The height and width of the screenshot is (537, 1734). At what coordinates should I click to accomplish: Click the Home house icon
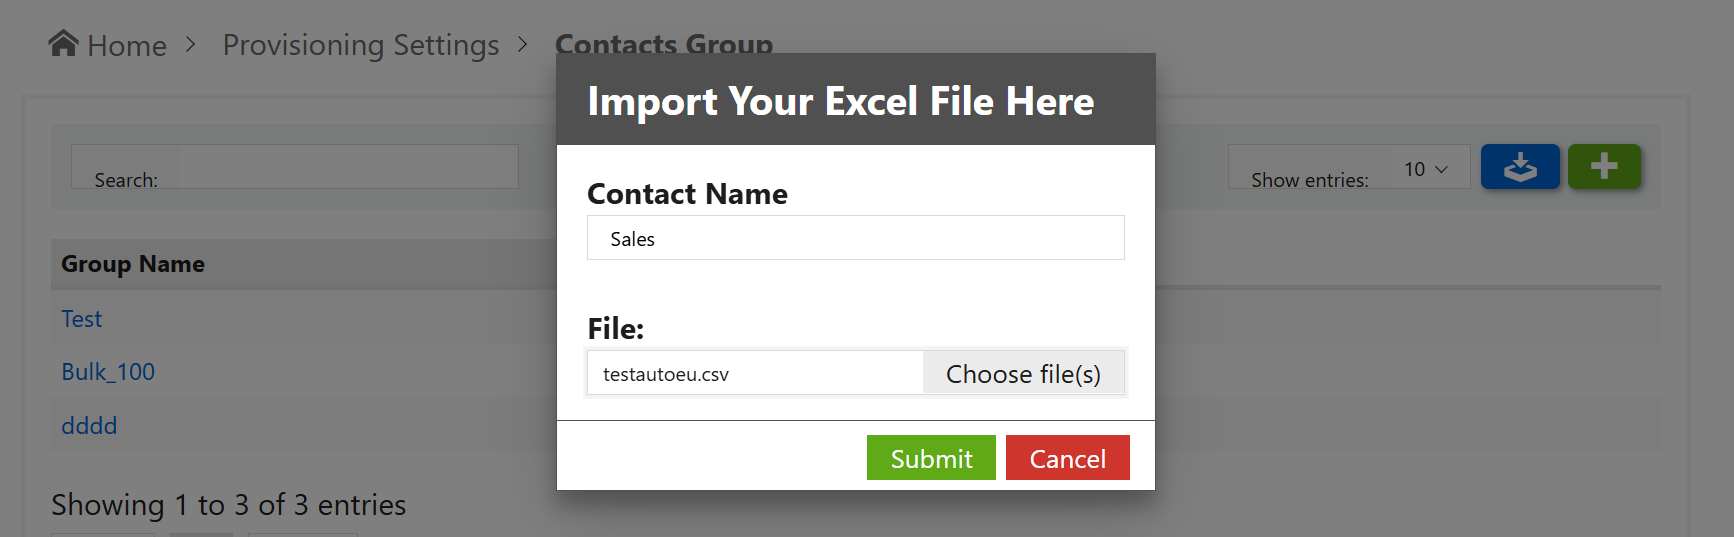click(x=63, y=43)
